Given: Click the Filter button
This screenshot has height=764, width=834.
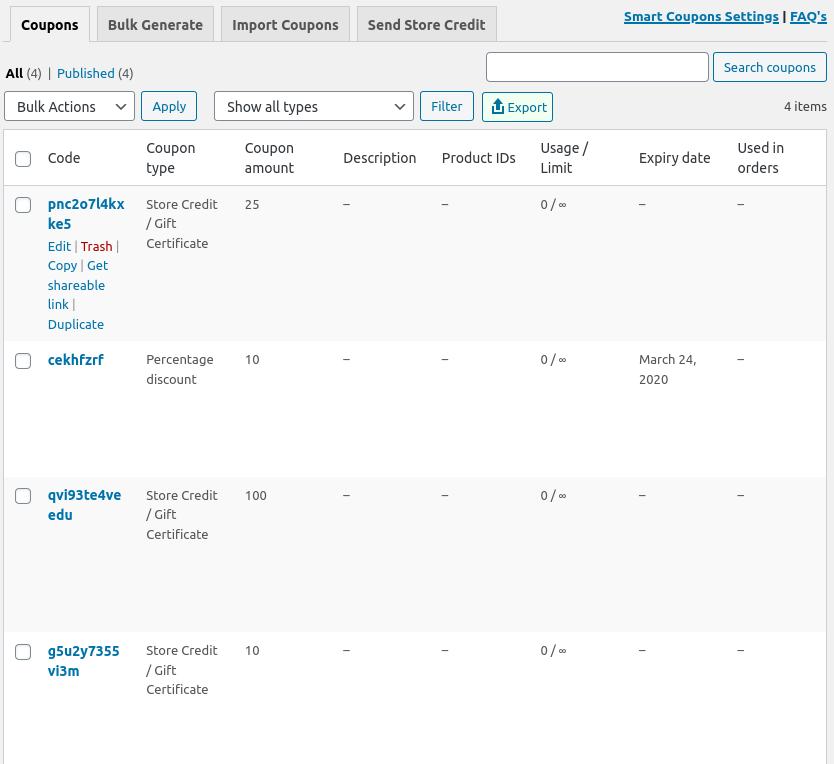Looking at the screenshot, I should (x=446, y=106).
